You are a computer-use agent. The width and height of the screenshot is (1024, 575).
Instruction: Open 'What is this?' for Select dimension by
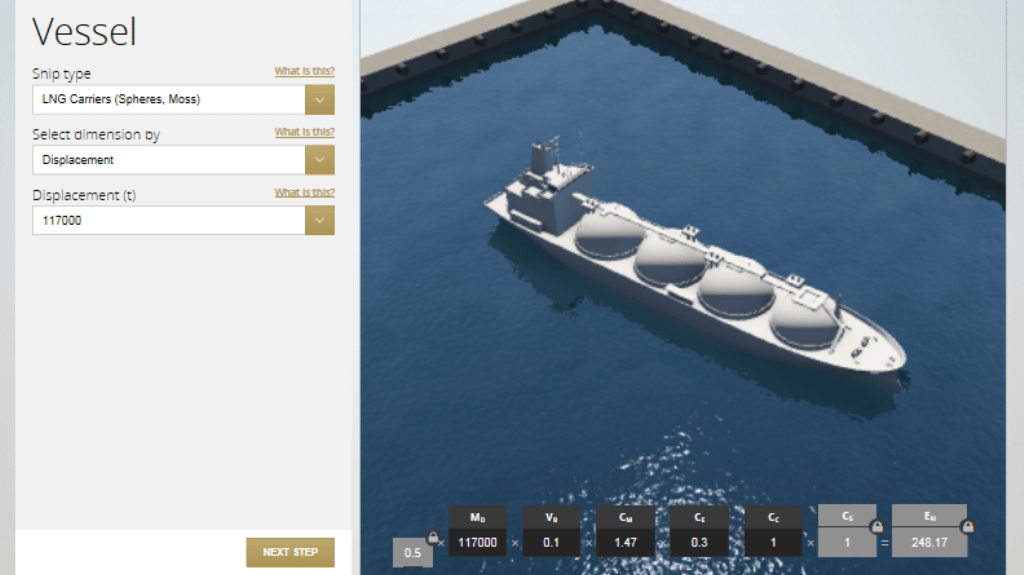click(x=304, y=132)
